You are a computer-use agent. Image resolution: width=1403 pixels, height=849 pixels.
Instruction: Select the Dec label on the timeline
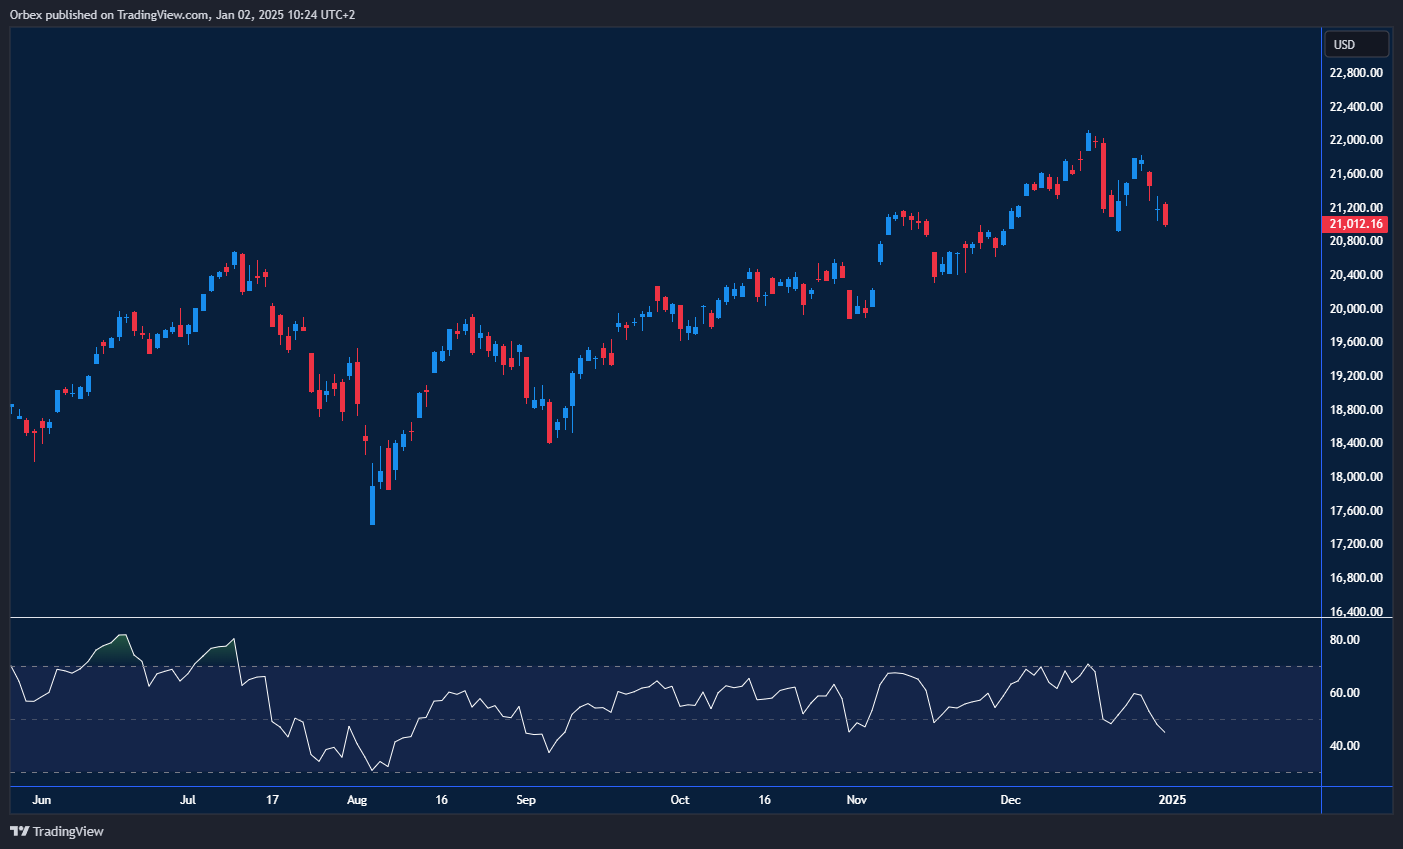[x=1010, y=800]
